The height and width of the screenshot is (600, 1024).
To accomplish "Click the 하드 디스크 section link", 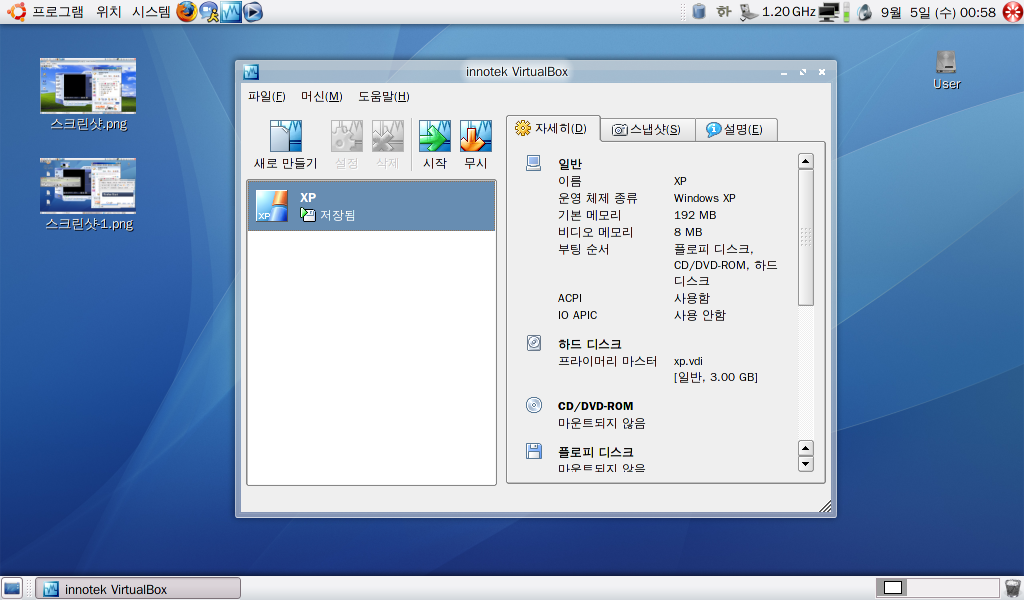I will (x=589, y=344).
